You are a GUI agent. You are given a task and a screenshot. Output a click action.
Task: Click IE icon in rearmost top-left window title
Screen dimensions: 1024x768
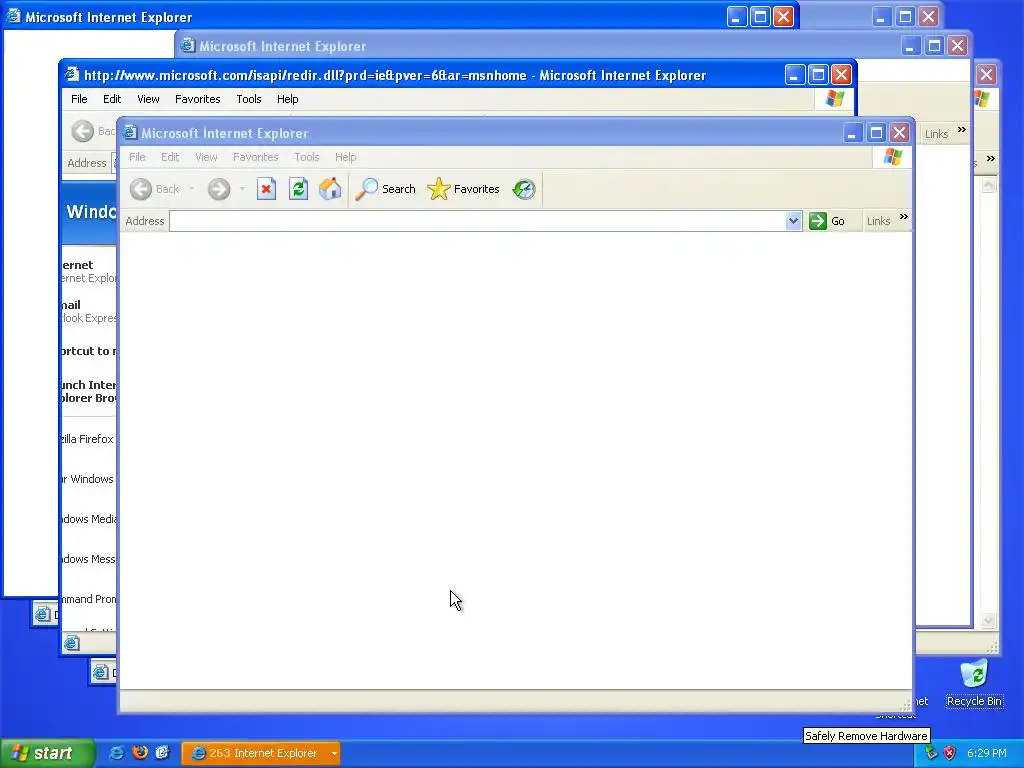13,16
